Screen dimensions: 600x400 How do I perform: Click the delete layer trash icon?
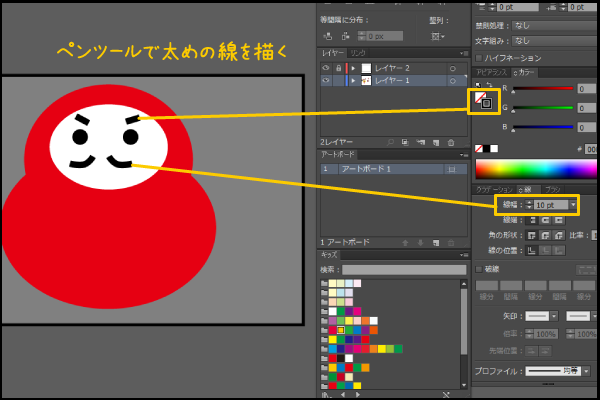point(453,143)
